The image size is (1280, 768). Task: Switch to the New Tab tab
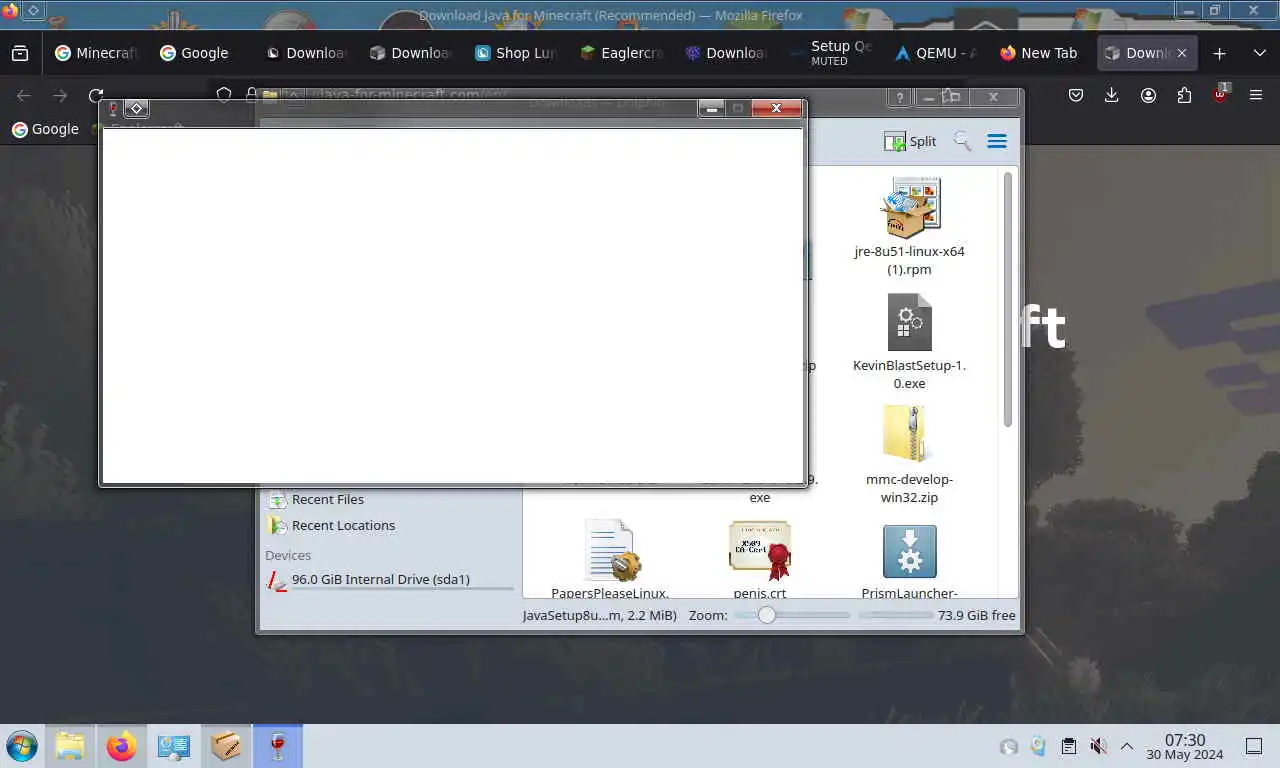pyautogui.click(x=1039, y=53)
